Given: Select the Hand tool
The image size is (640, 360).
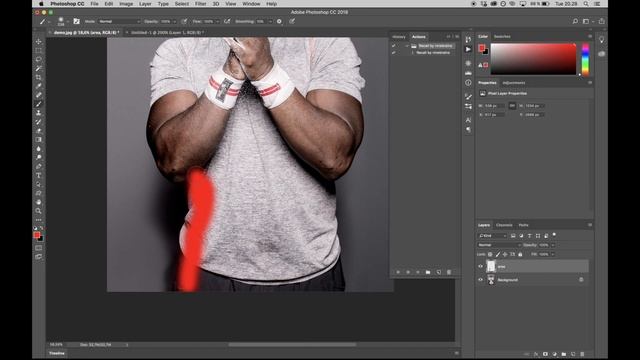Looking at the screenshot, I should point(38,202).
